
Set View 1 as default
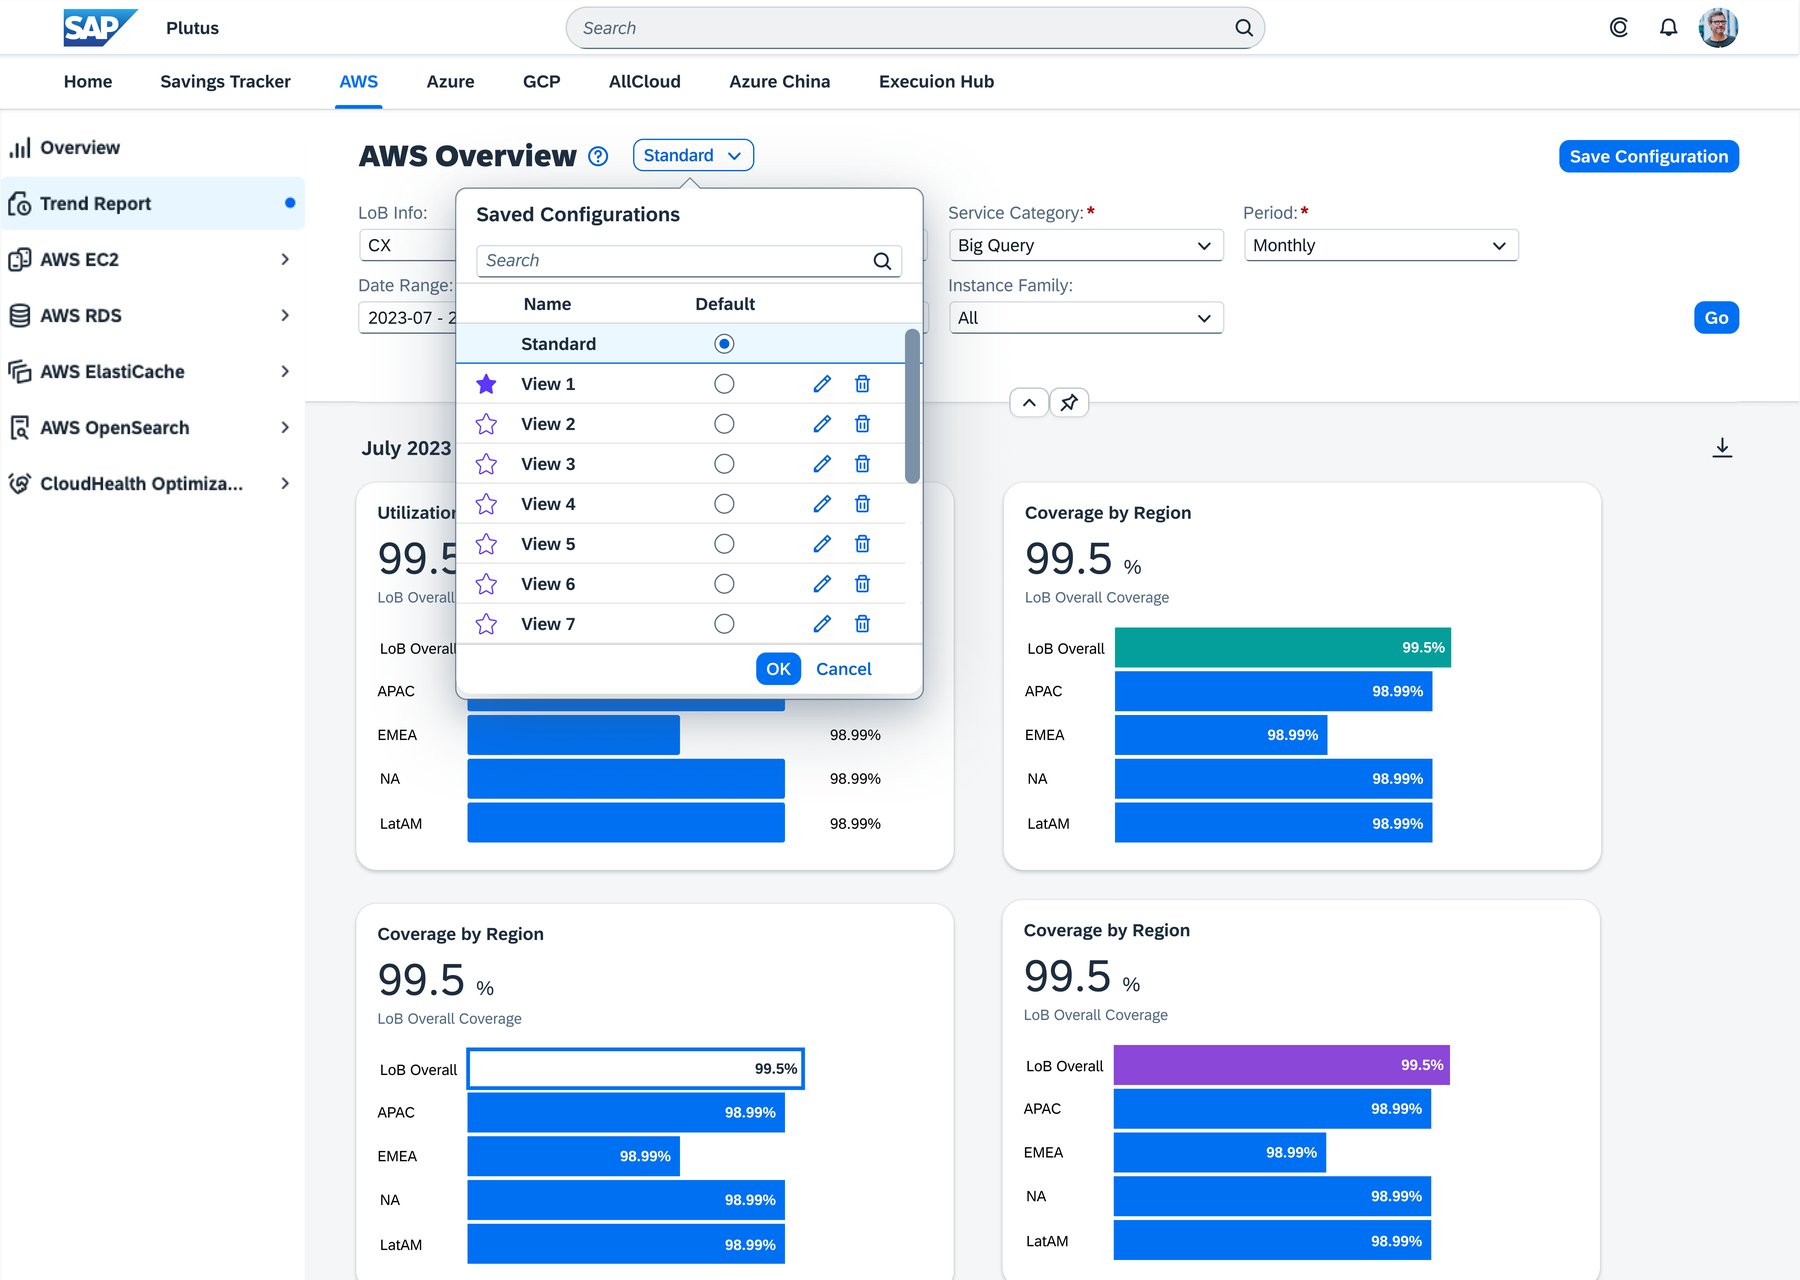(x=724, y=384)
